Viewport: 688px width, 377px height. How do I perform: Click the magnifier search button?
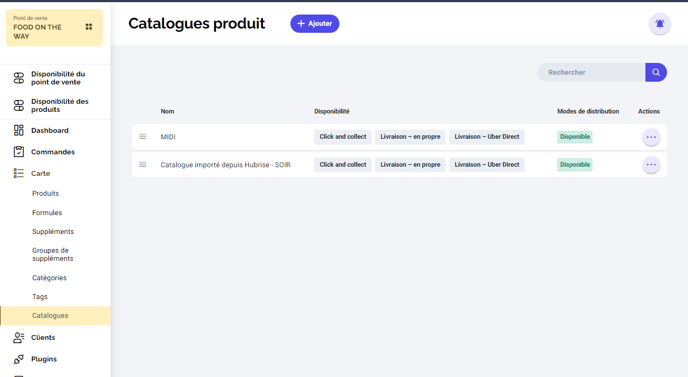(656, 72)
